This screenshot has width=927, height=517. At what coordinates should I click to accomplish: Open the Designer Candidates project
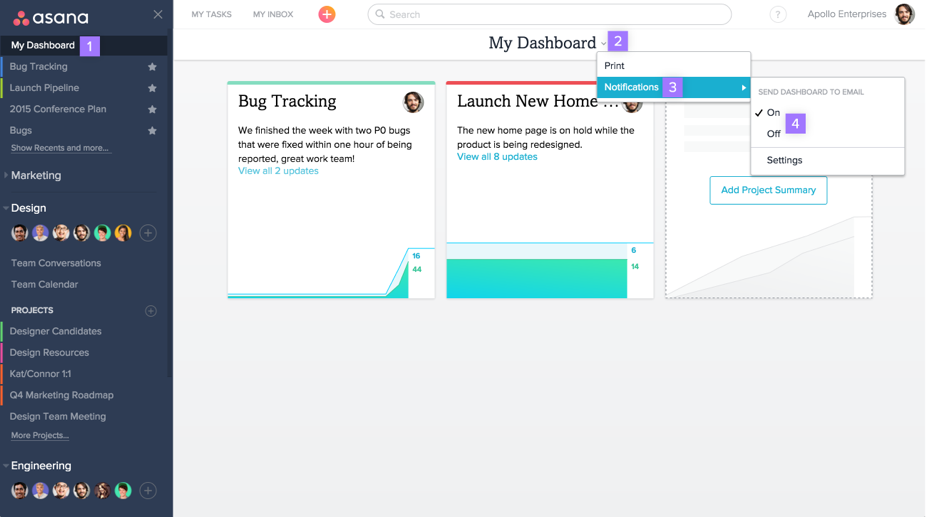point(56,332)
